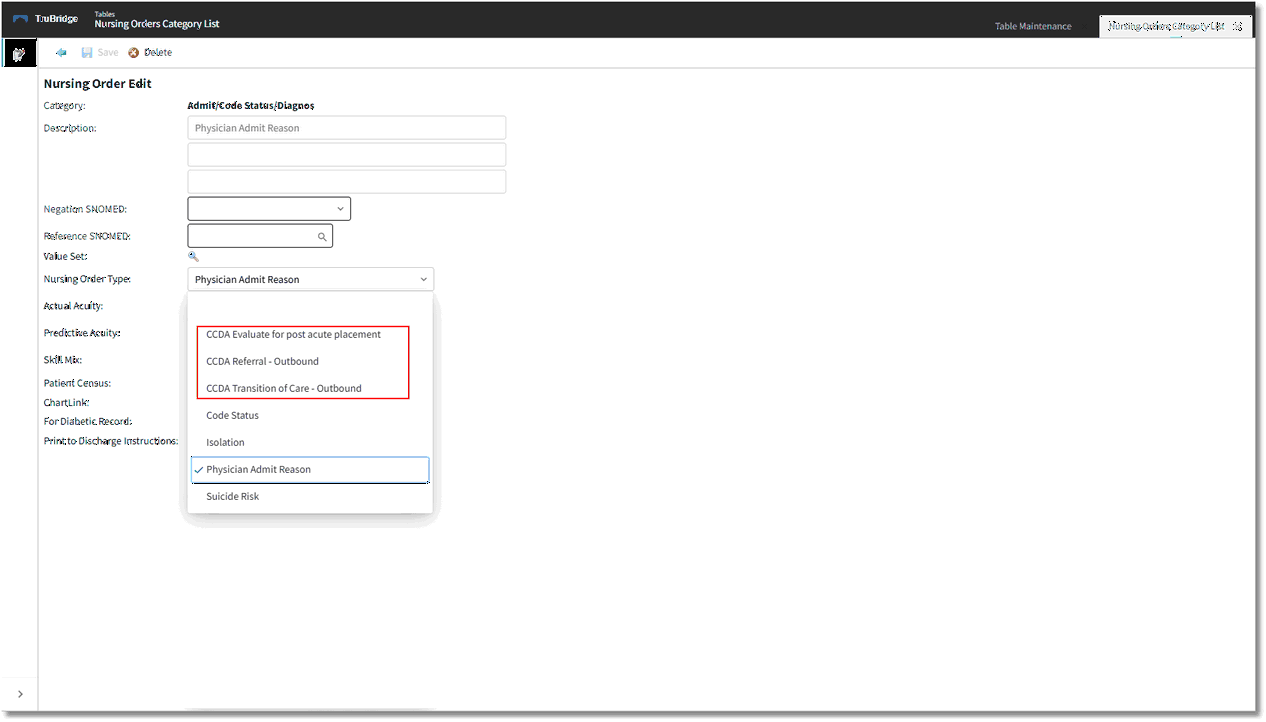The height and width of the screenshot is (722, 1266).
Task: Open the sidebar application icon at top left
Action: coord(19,53)
